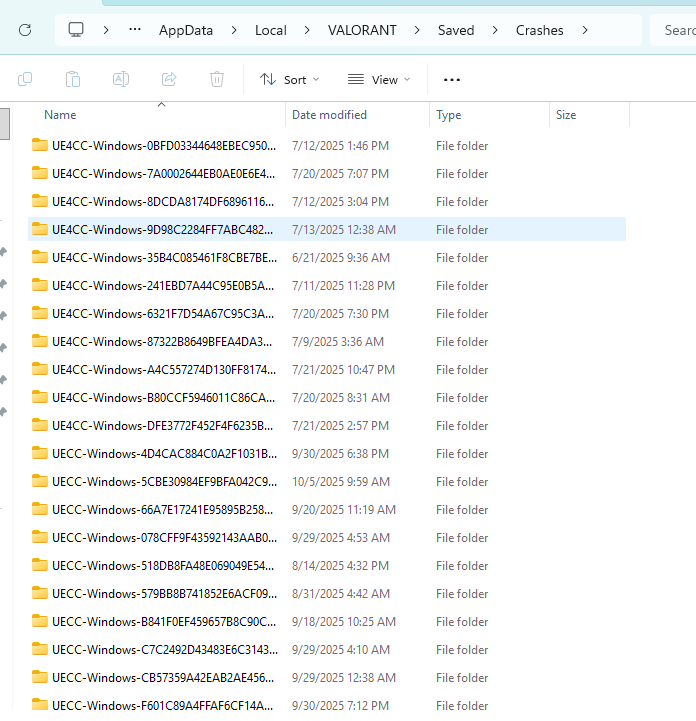This screenshot has height=721, width=696.
Task: Open the Sort dropdown
Action: [x=290, y=80]
